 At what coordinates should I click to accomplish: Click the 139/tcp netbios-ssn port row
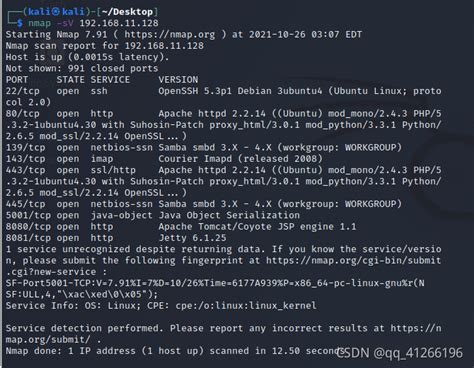pyautogui.click(x=204, y=148)
